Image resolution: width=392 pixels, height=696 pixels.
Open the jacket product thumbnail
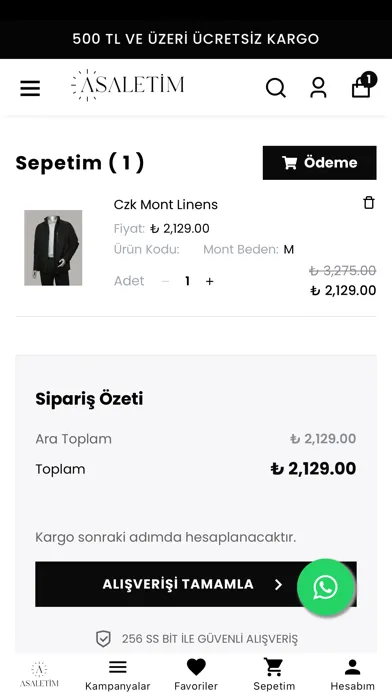pyautogui.click(x=53, y=248)
